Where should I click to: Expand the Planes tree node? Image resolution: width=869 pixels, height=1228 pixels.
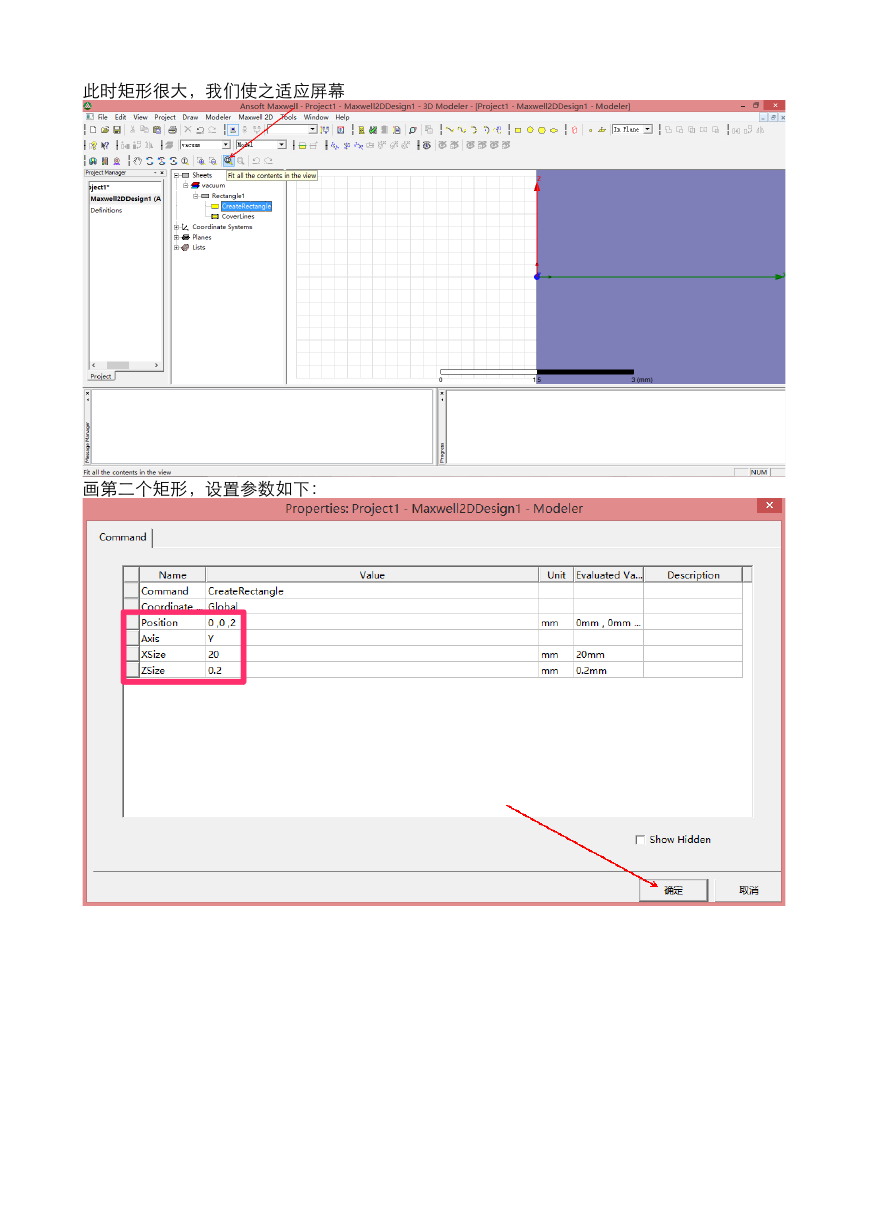pos(176,237)
